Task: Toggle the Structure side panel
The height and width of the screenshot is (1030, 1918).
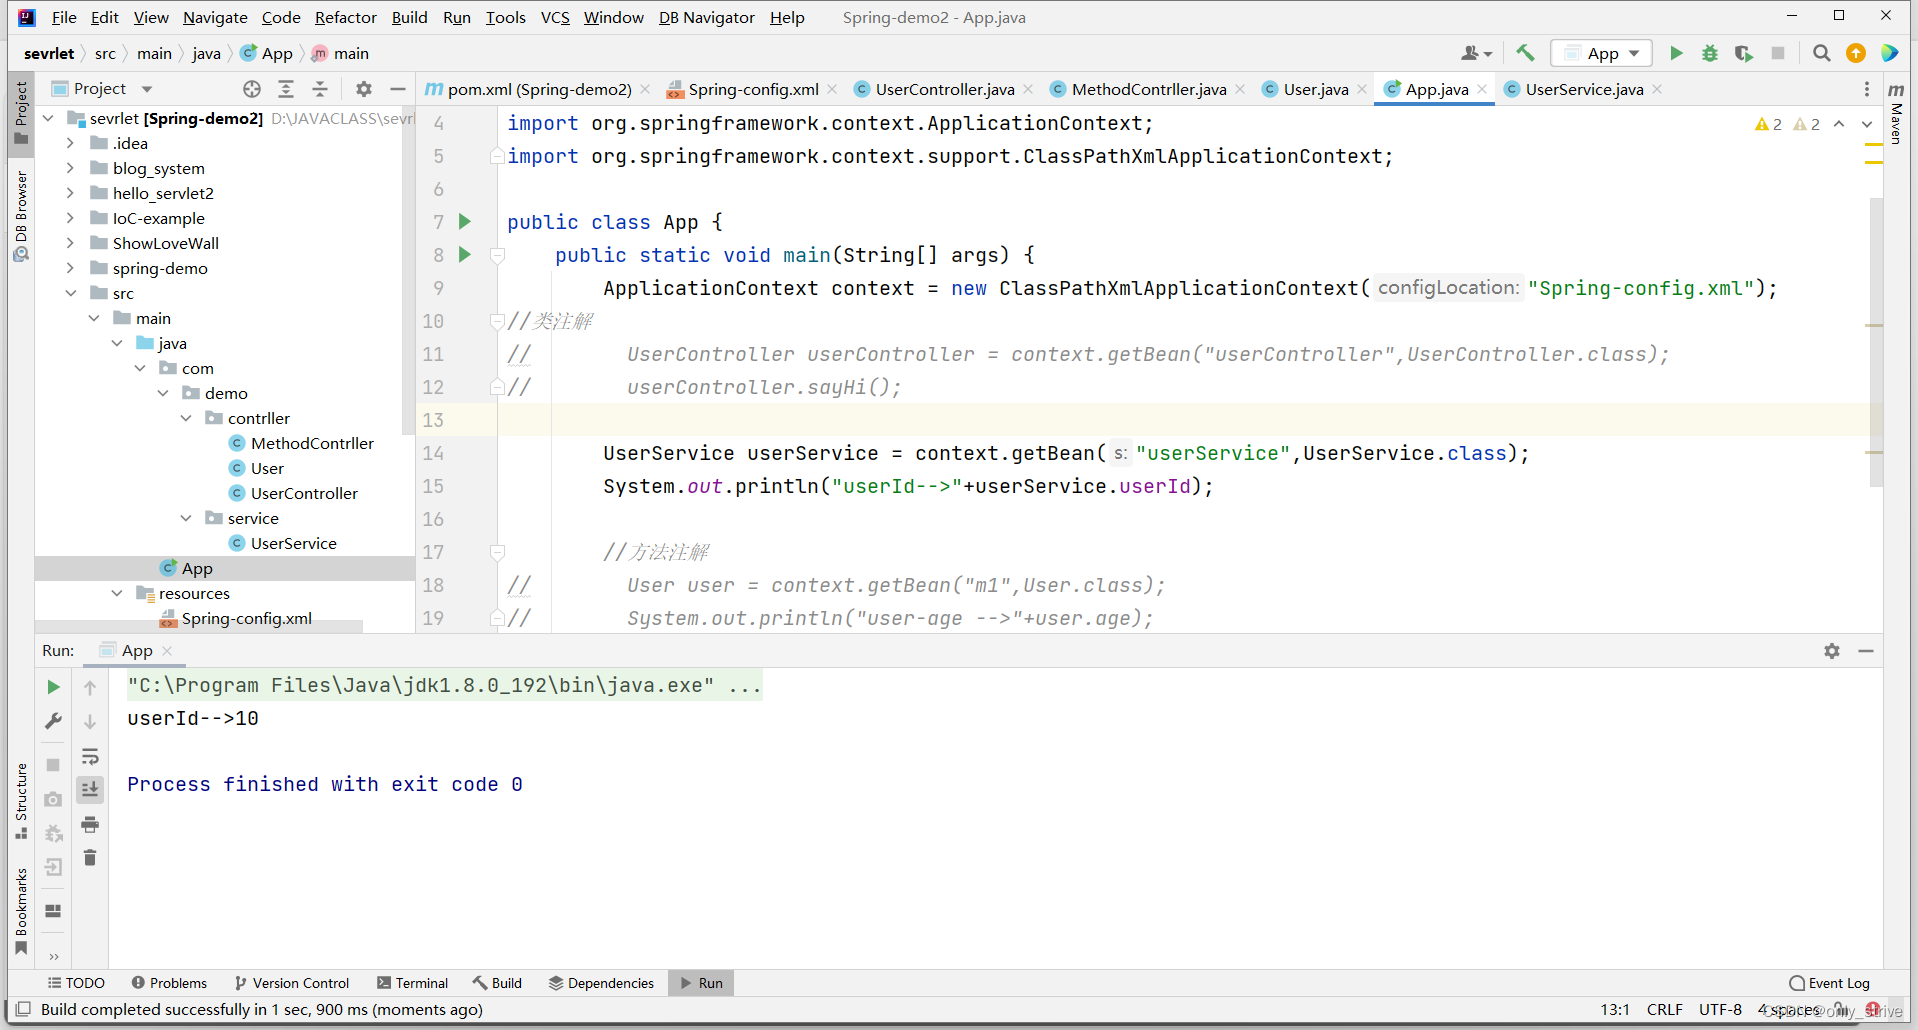Action: coord(21,801)
